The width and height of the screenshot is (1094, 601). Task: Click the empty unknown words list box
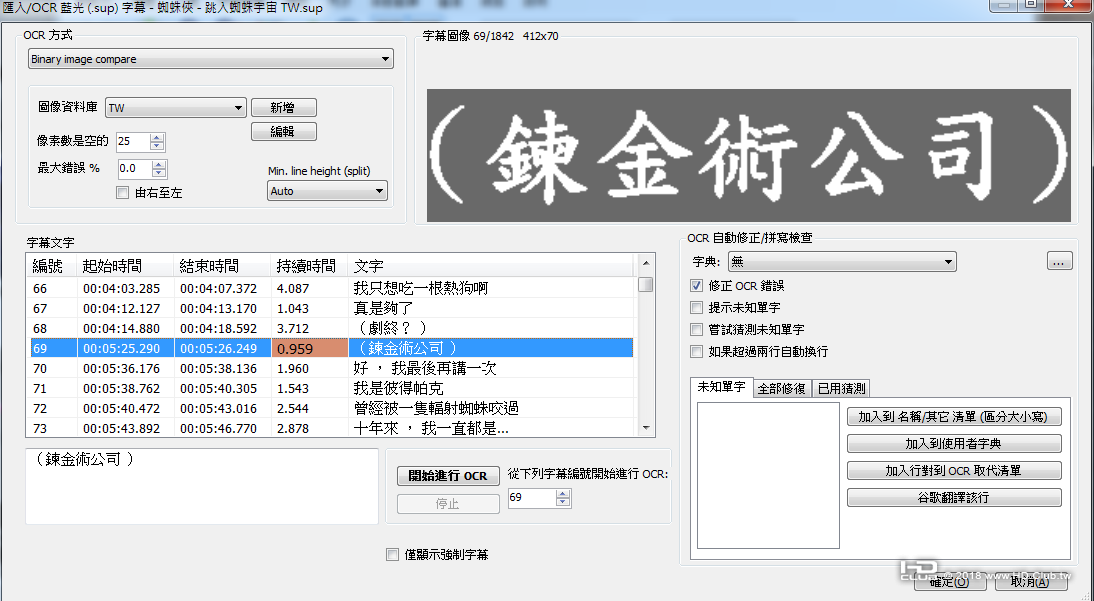tap(768, 476)
